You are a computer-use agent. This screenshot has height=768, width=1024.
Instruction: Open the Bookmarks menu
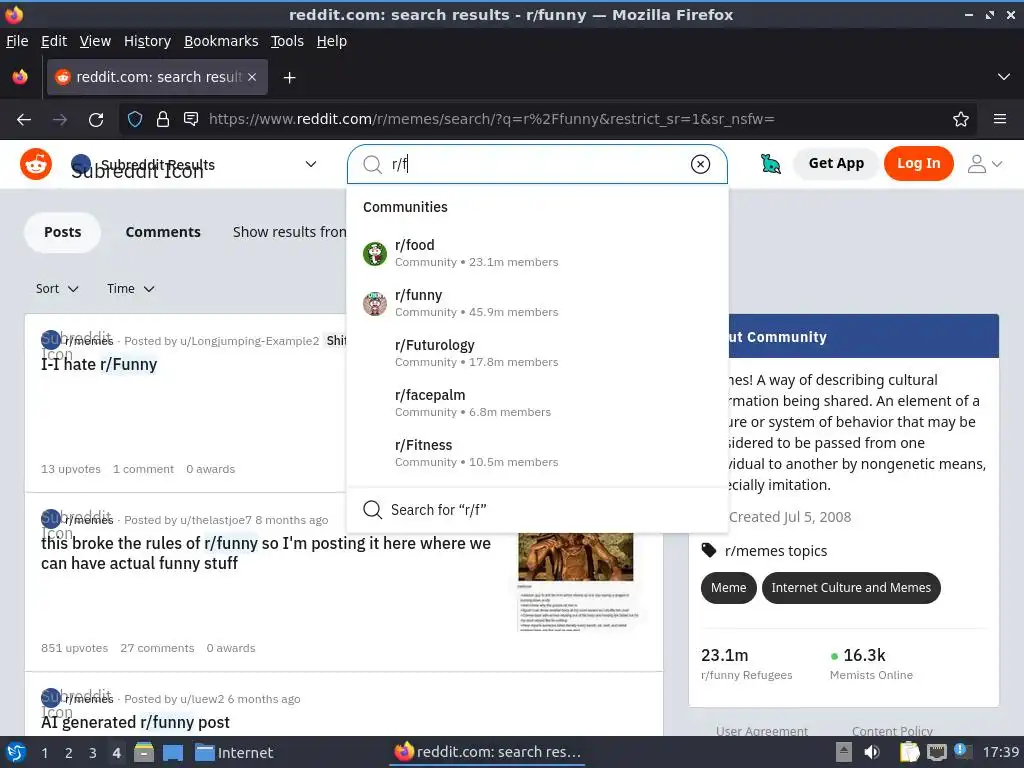[x=221, y=41]
